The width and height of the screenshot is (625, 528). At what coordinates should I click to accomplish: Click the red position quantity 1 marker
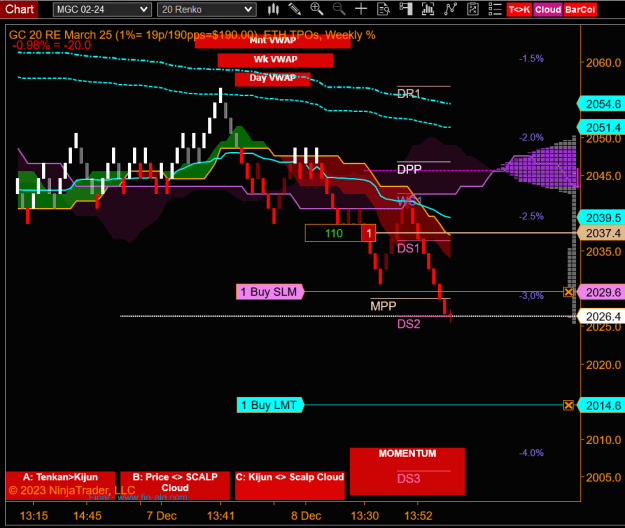tap(369, 233)
